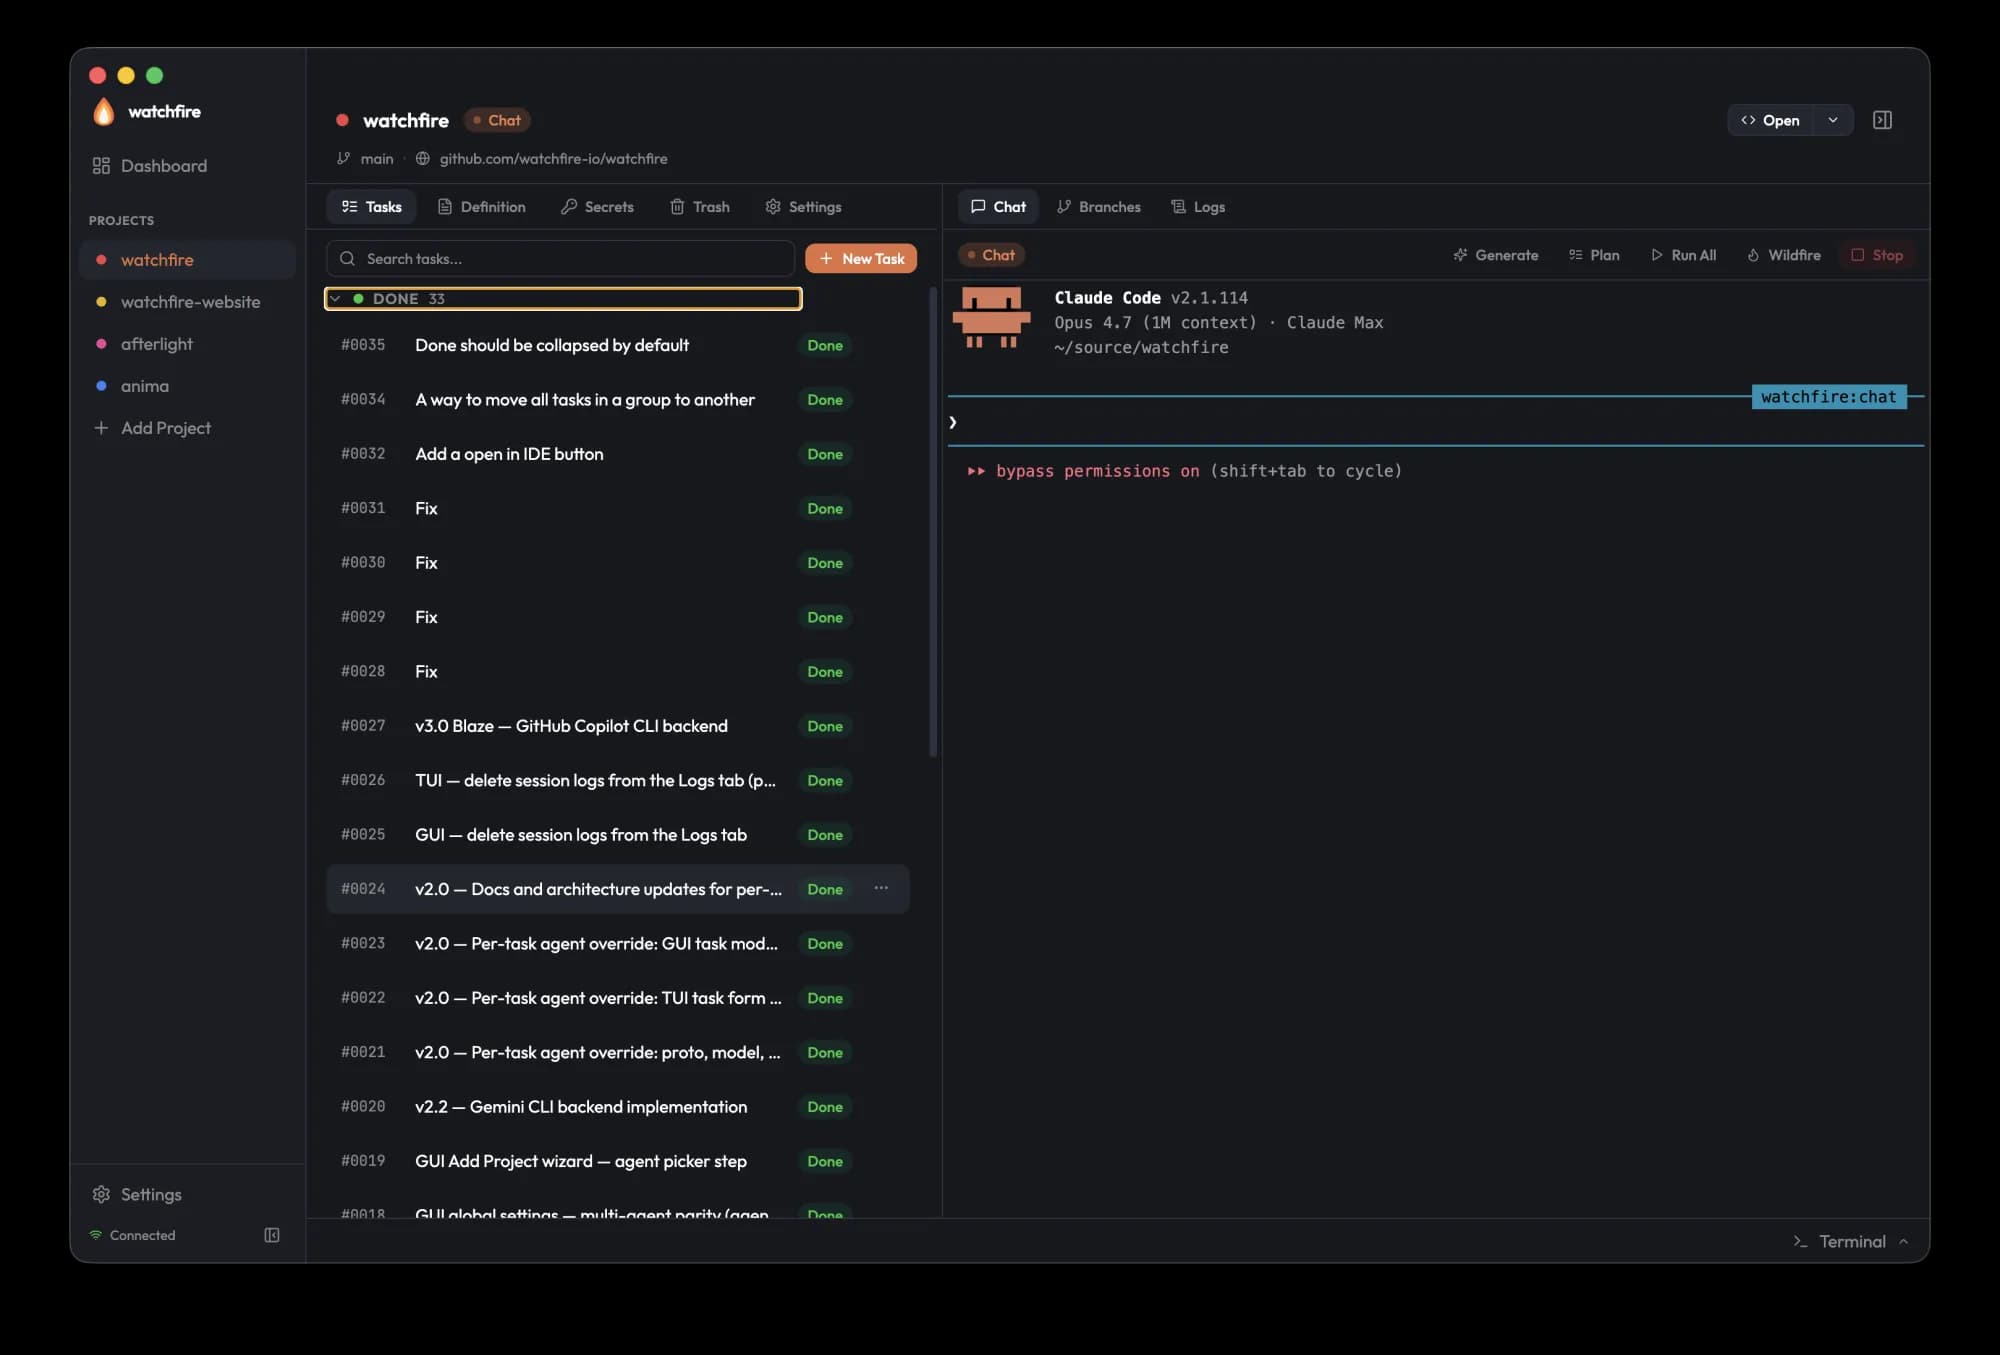Switch to the Definition tab

point(482,207)
